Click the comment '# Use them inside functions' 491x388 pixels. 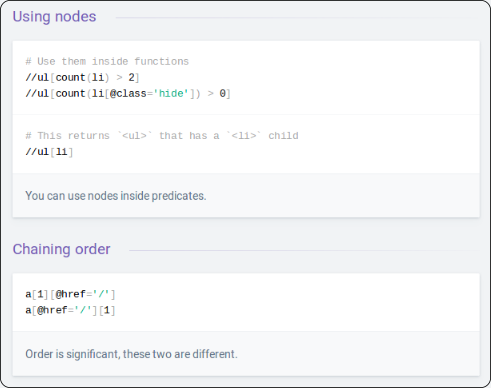coord(107,62)
